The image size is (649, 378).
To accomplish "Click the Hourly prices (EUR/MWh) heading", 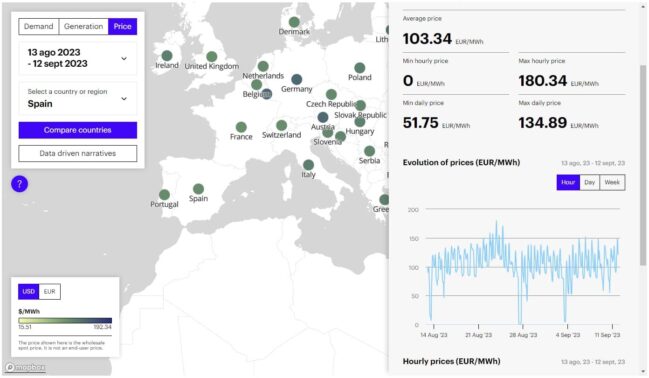I will click(452, 361).
